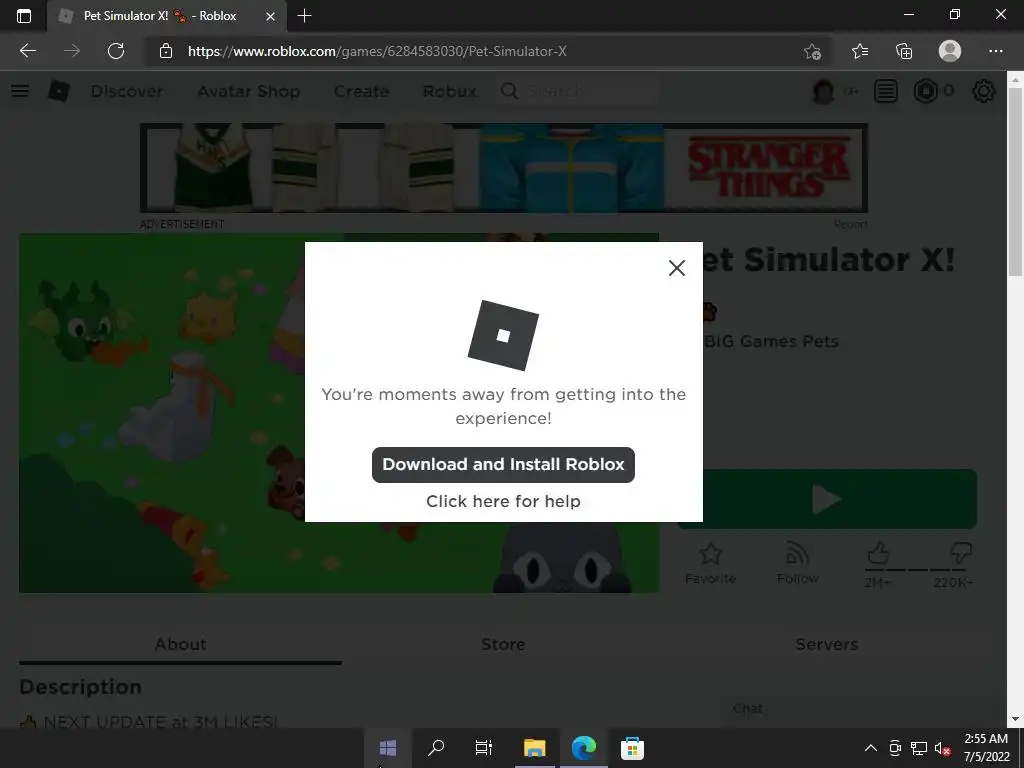Open the Collections icon in Edge toolbar

904,51
